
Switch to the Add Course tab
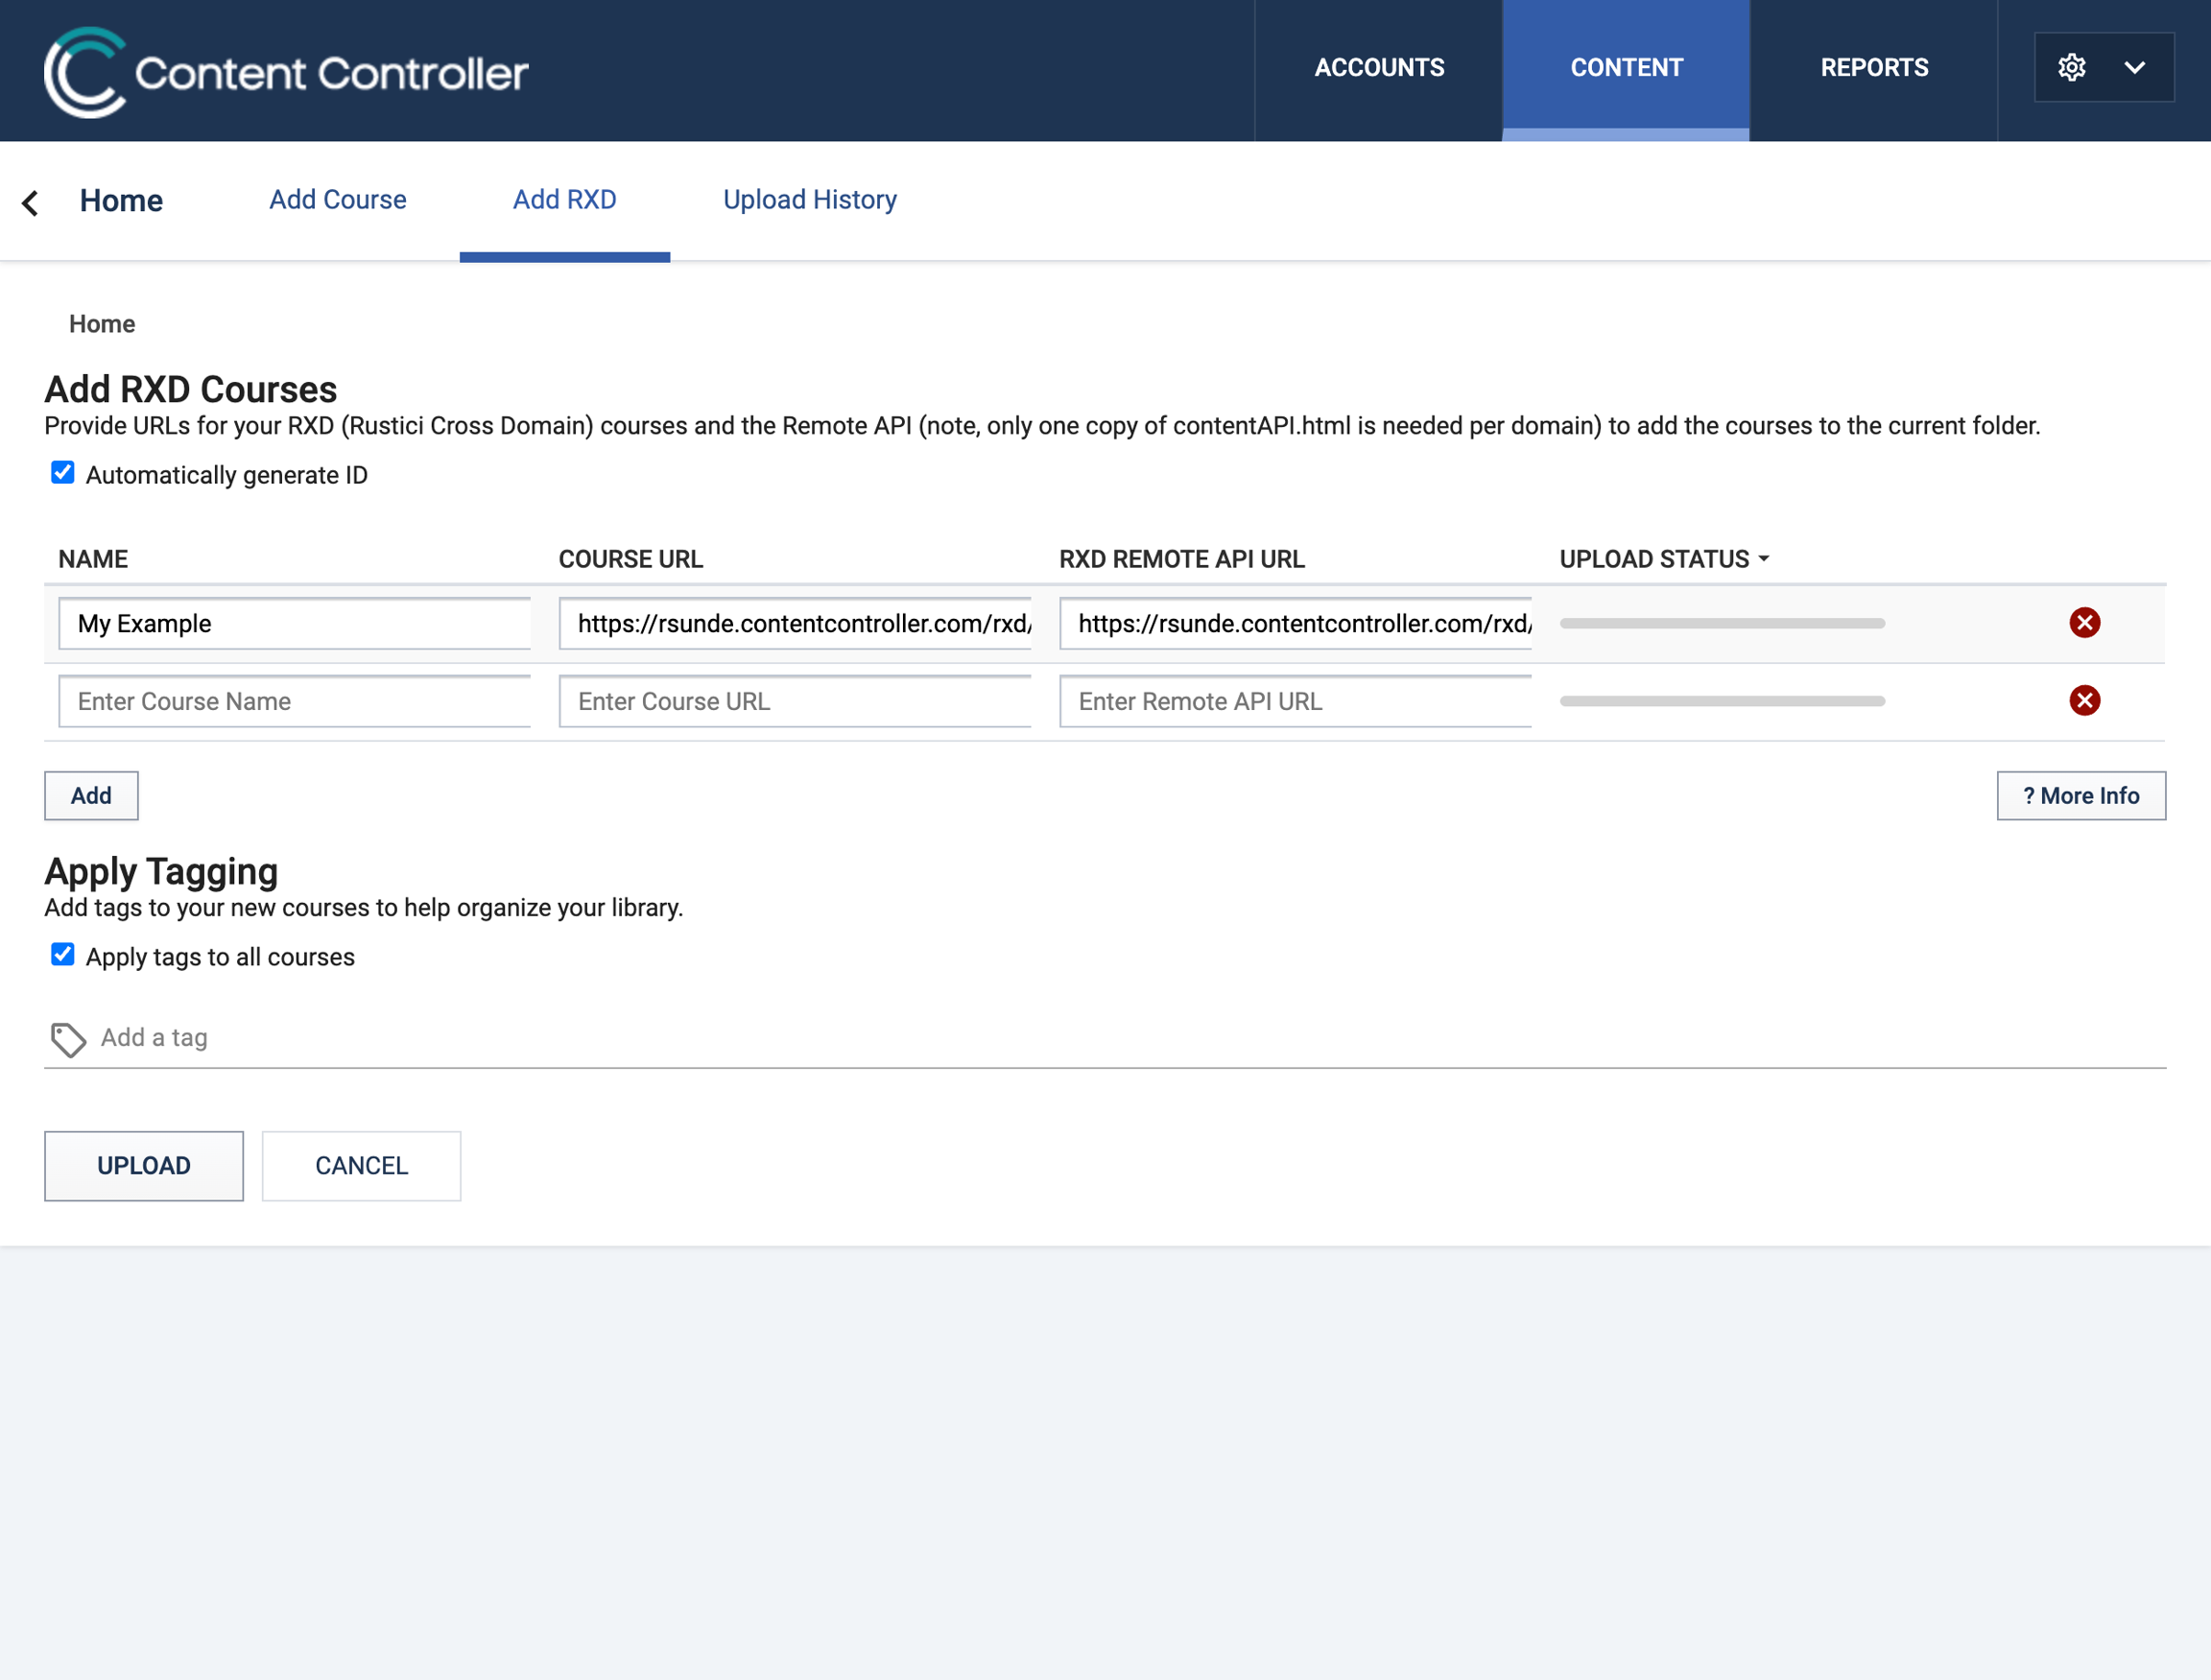[x=338, y=200]
